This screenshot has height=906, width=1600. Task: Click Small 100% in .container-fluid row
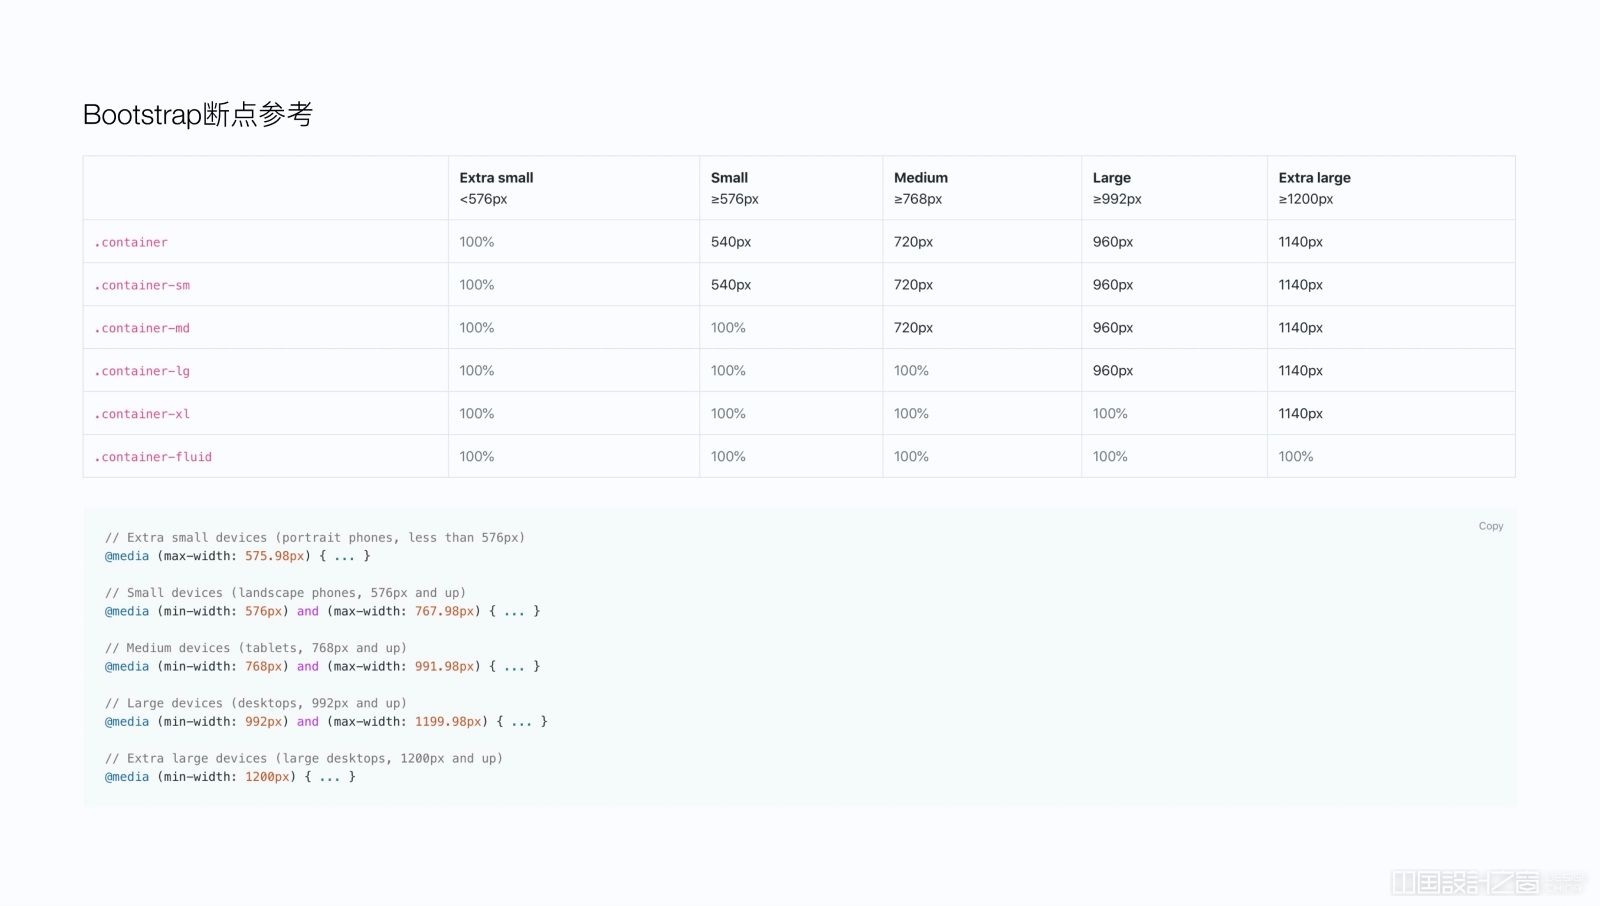click(728, 457)
